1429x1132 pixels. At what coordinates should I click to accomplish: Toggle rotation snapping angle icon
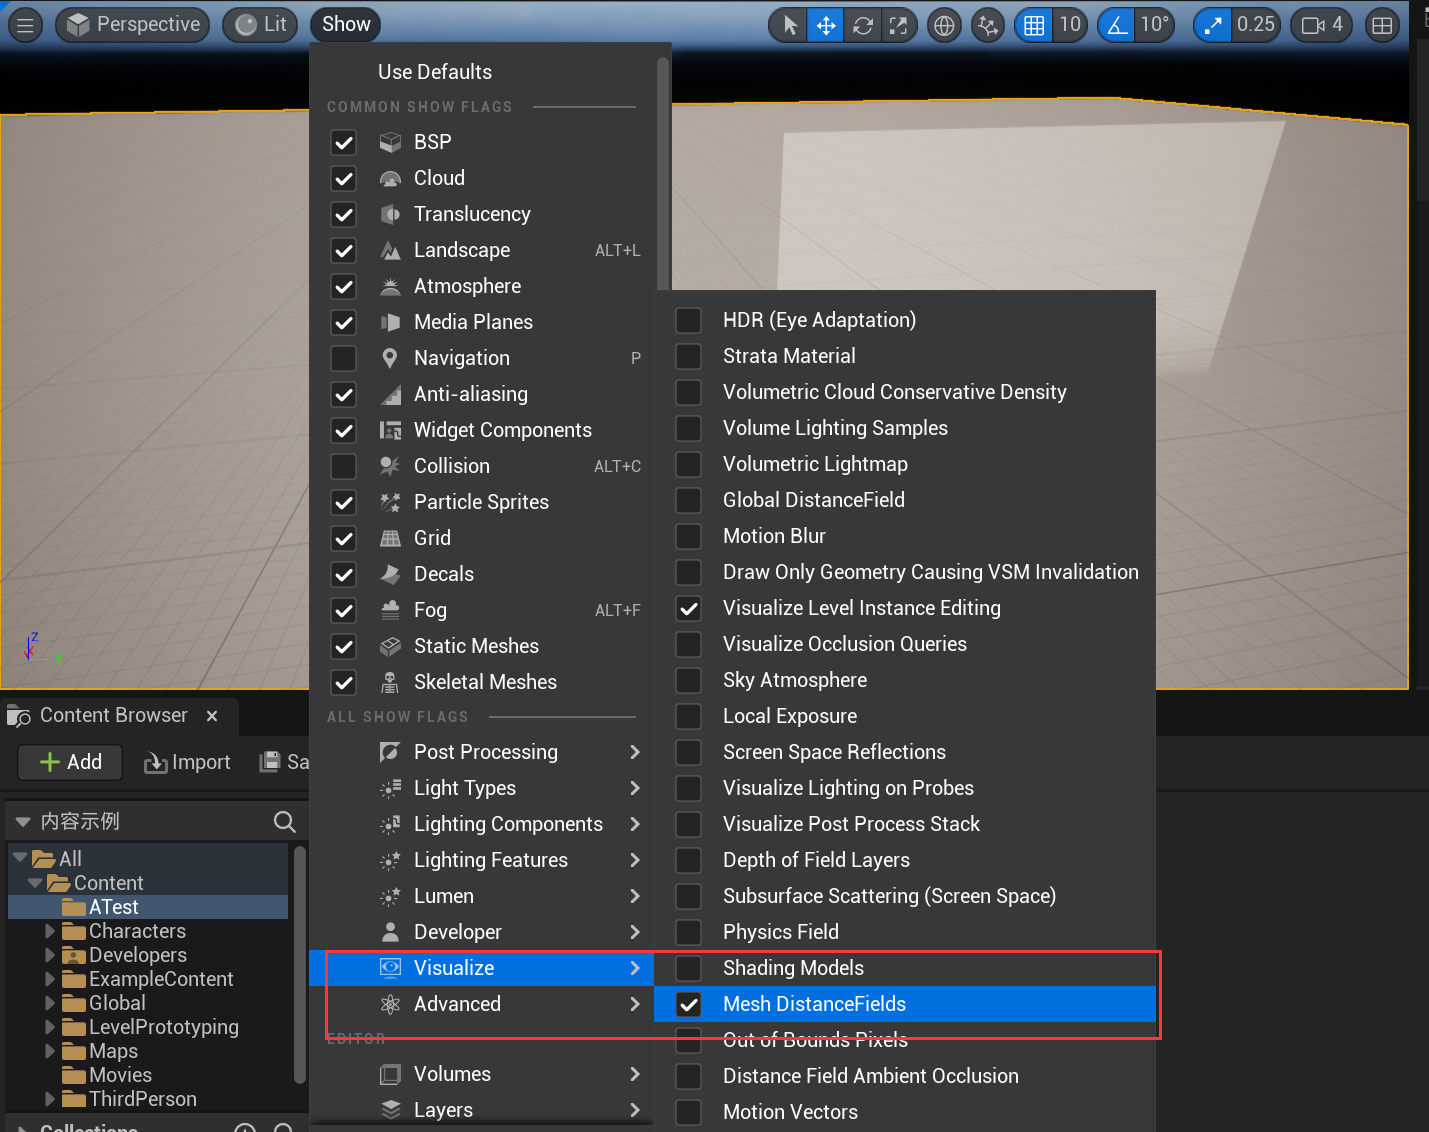pos(1117,25)
